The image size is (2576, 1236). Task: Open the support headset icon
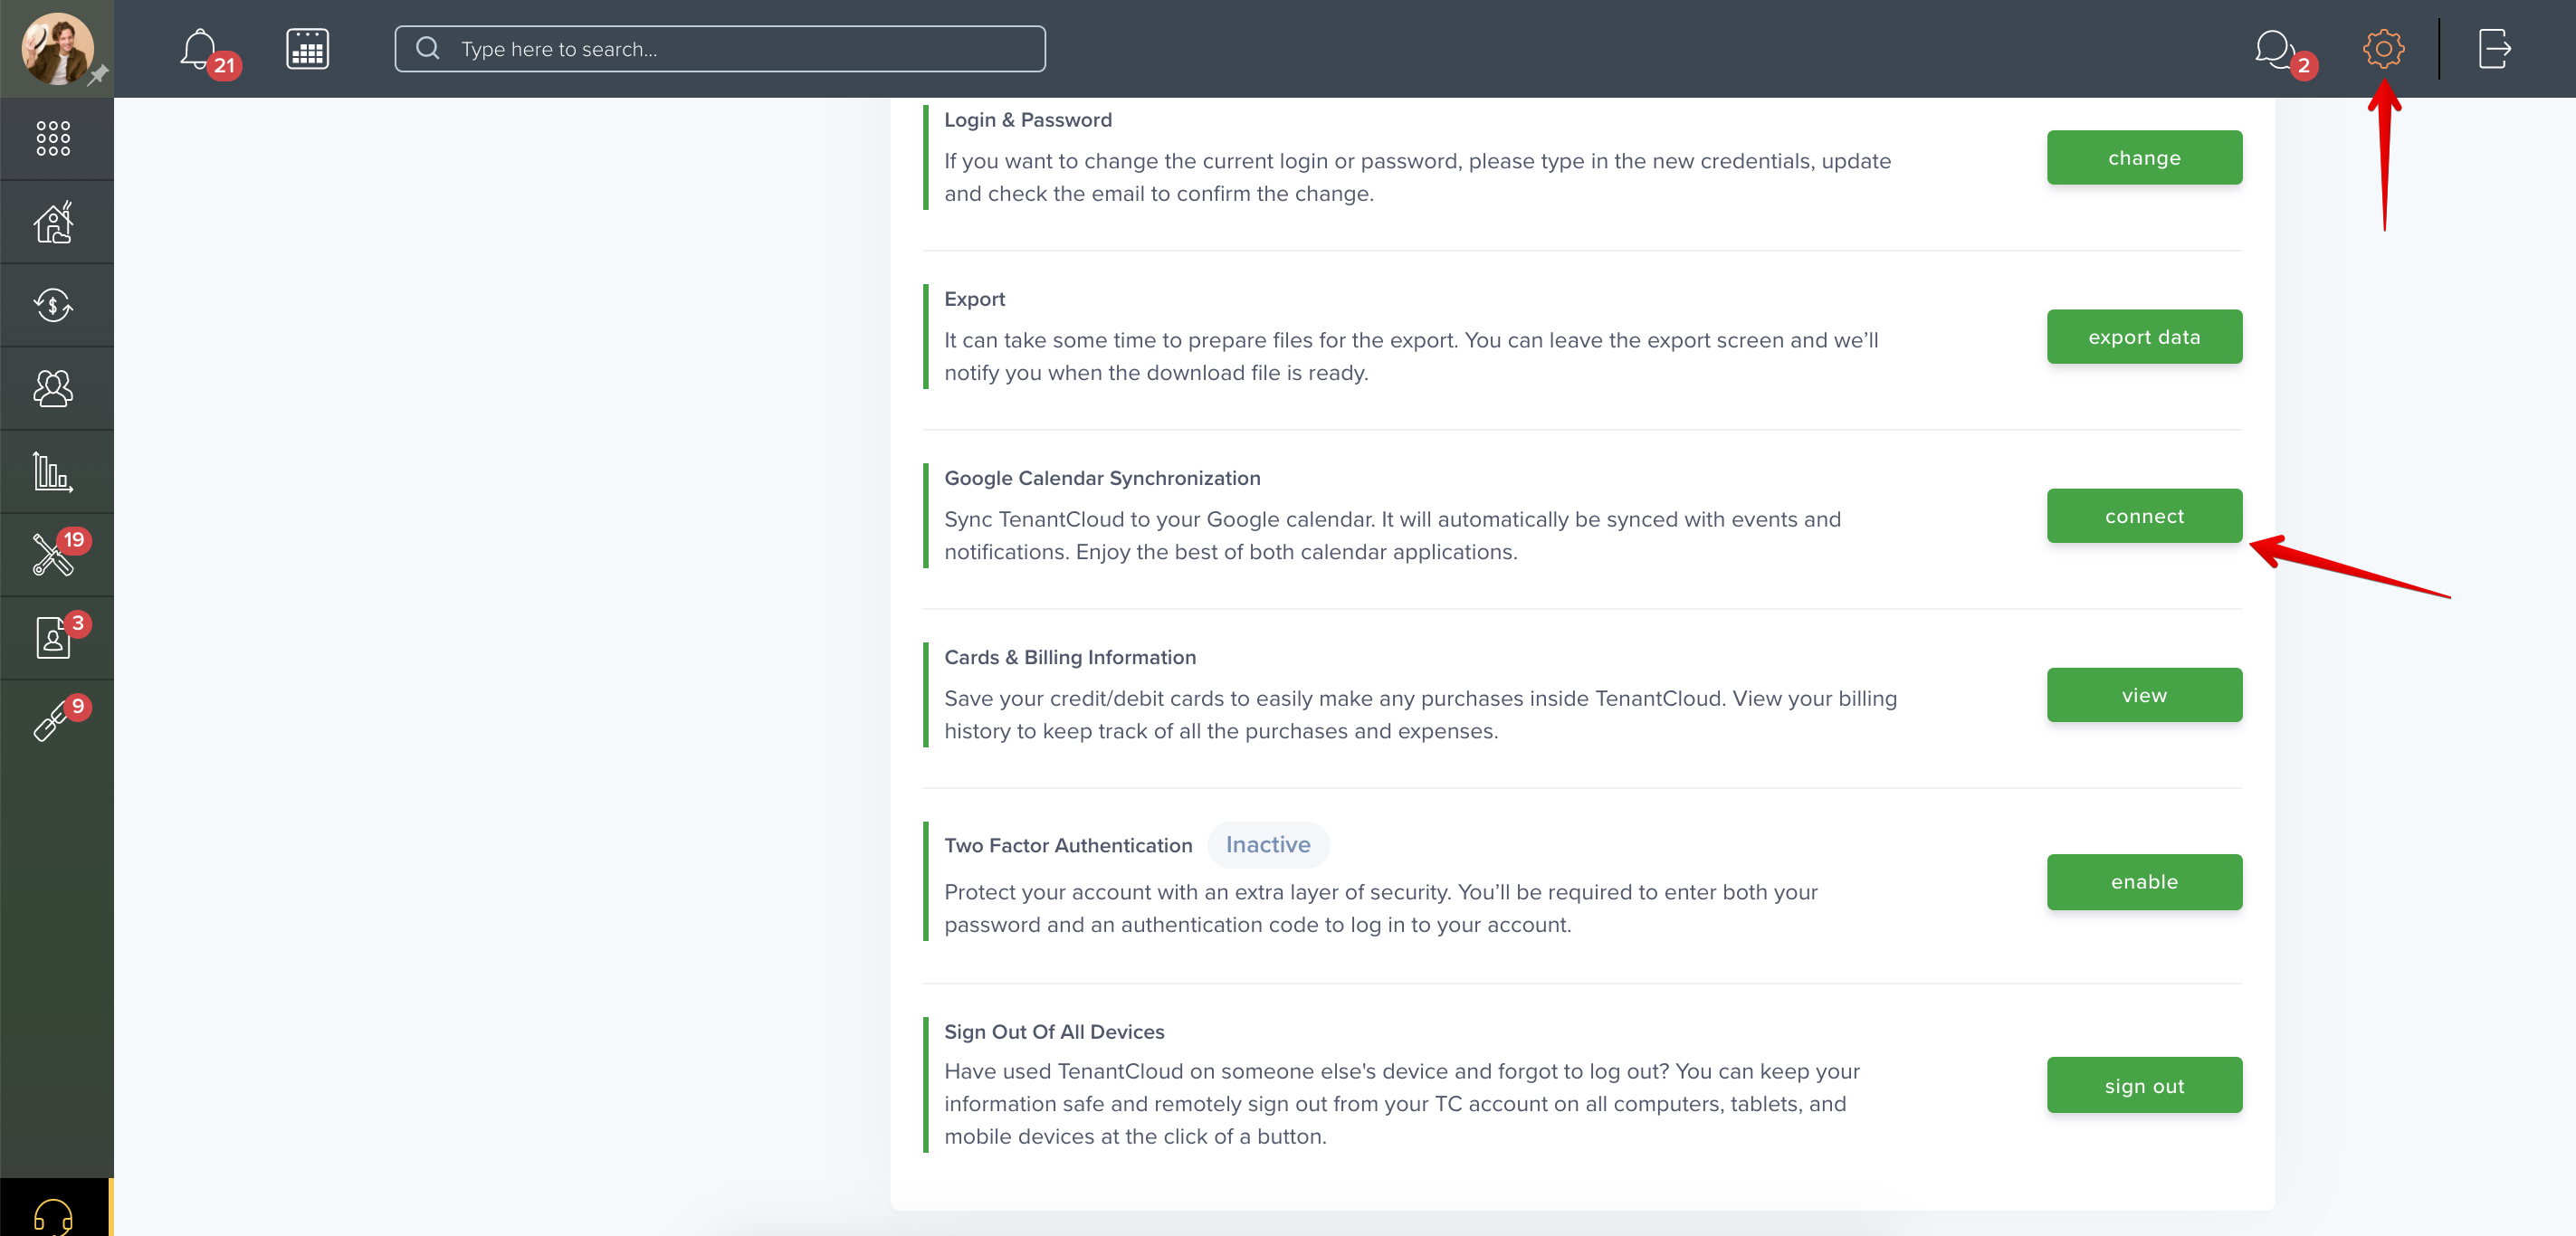53,1216
